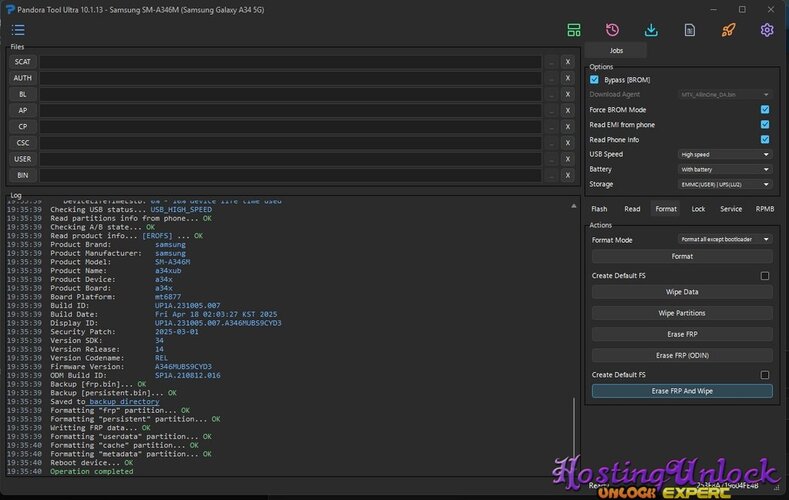Clear the AP file with X

pyautogui.click(x=568, y=110)
